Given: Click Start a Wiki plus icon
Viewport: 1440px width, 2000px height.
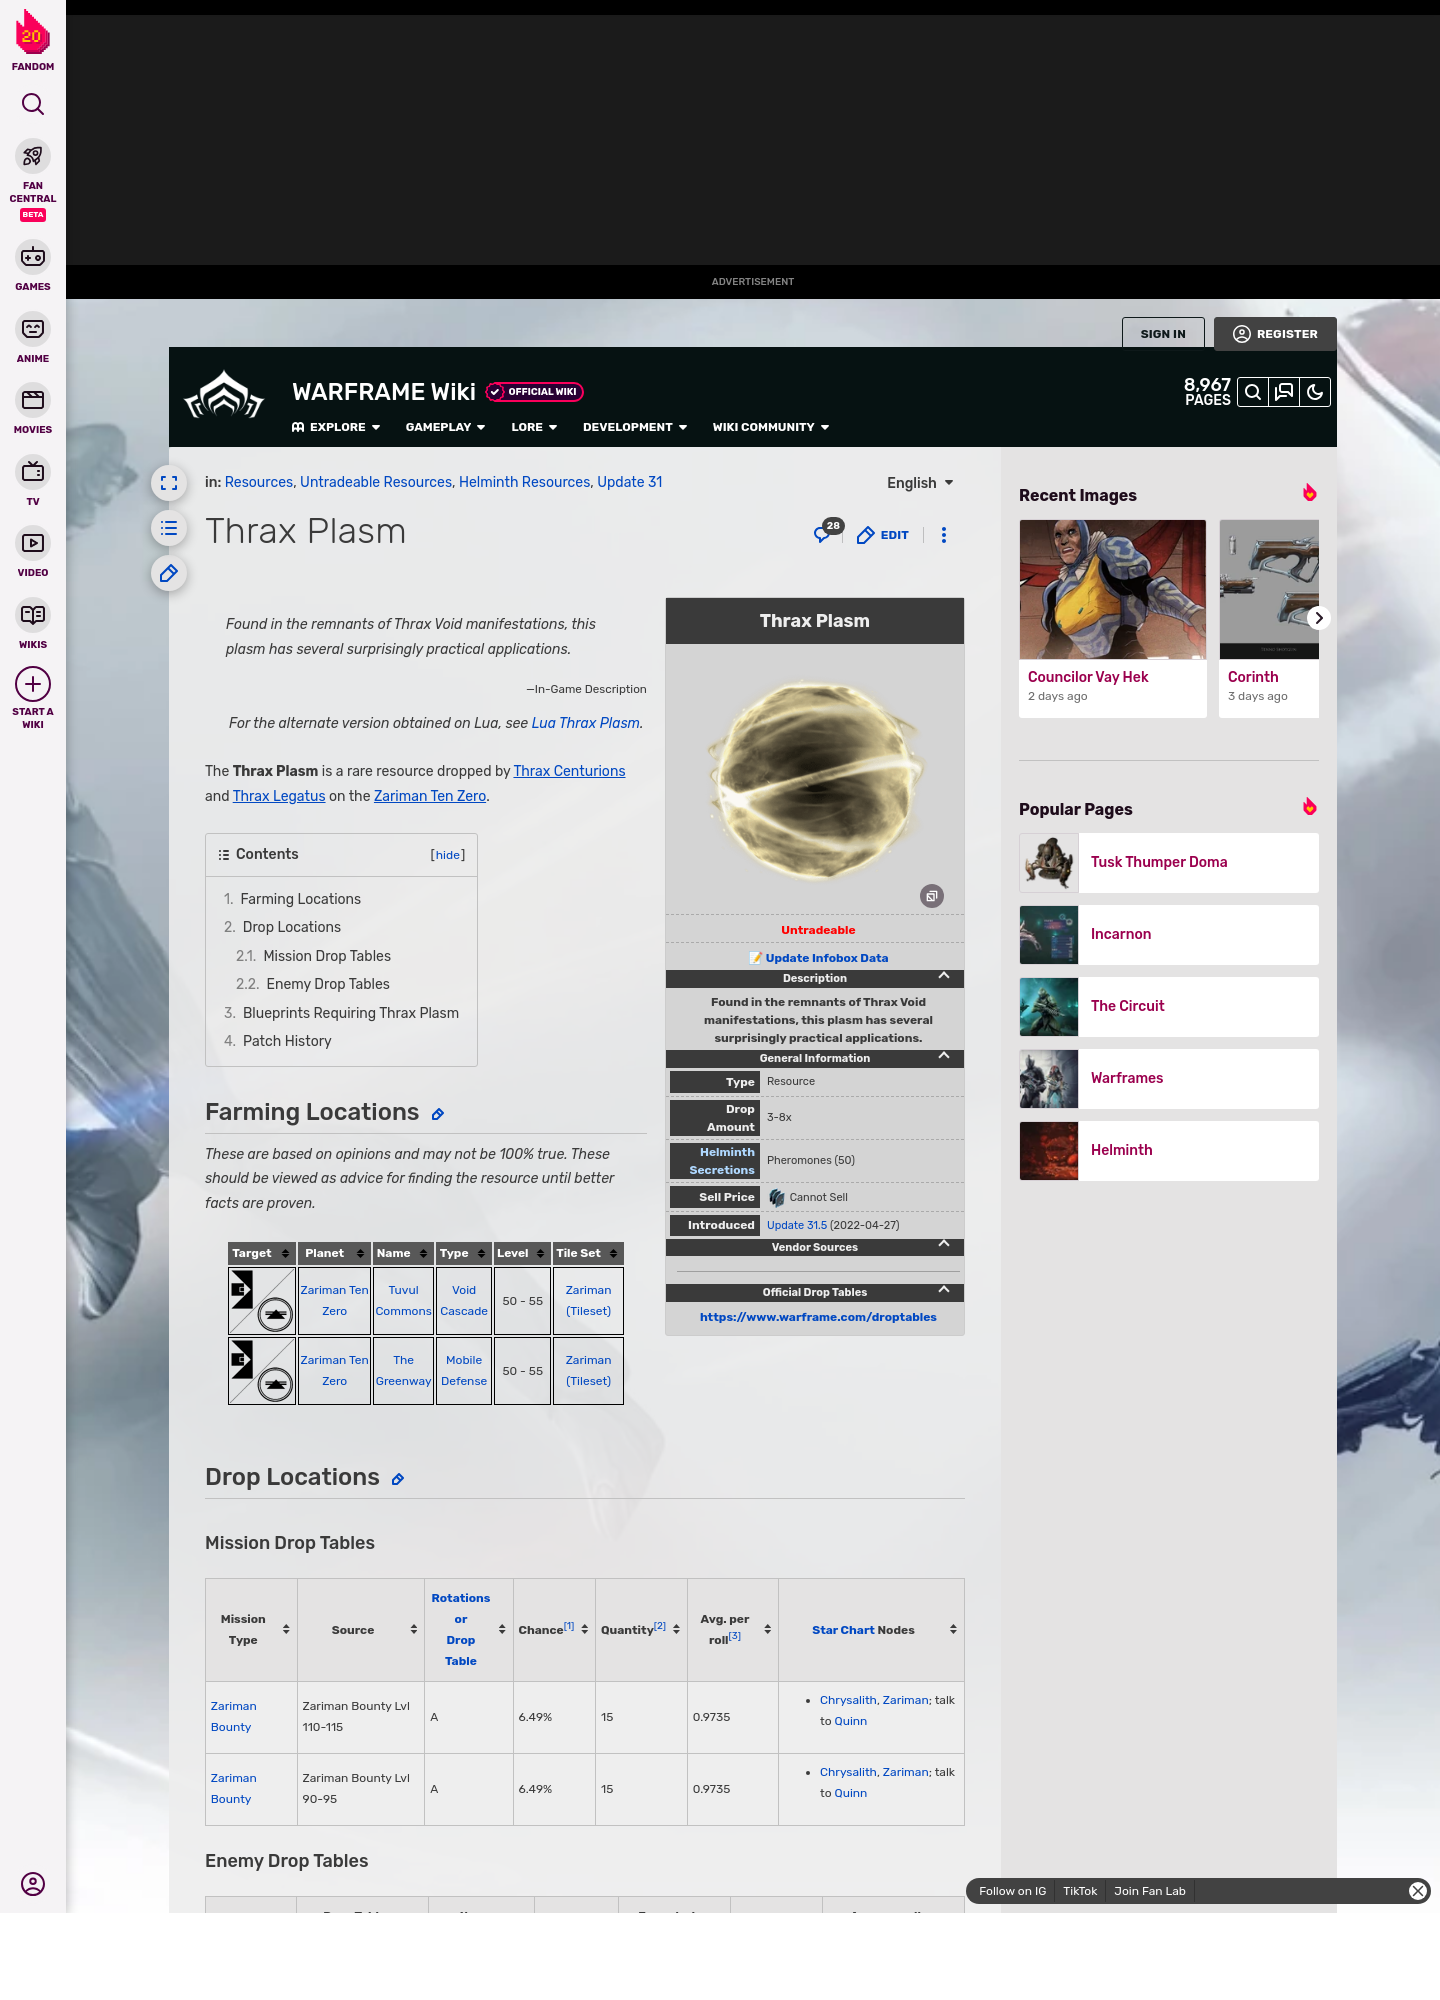Looking at the screenshot, I should [x=33, y=684].
